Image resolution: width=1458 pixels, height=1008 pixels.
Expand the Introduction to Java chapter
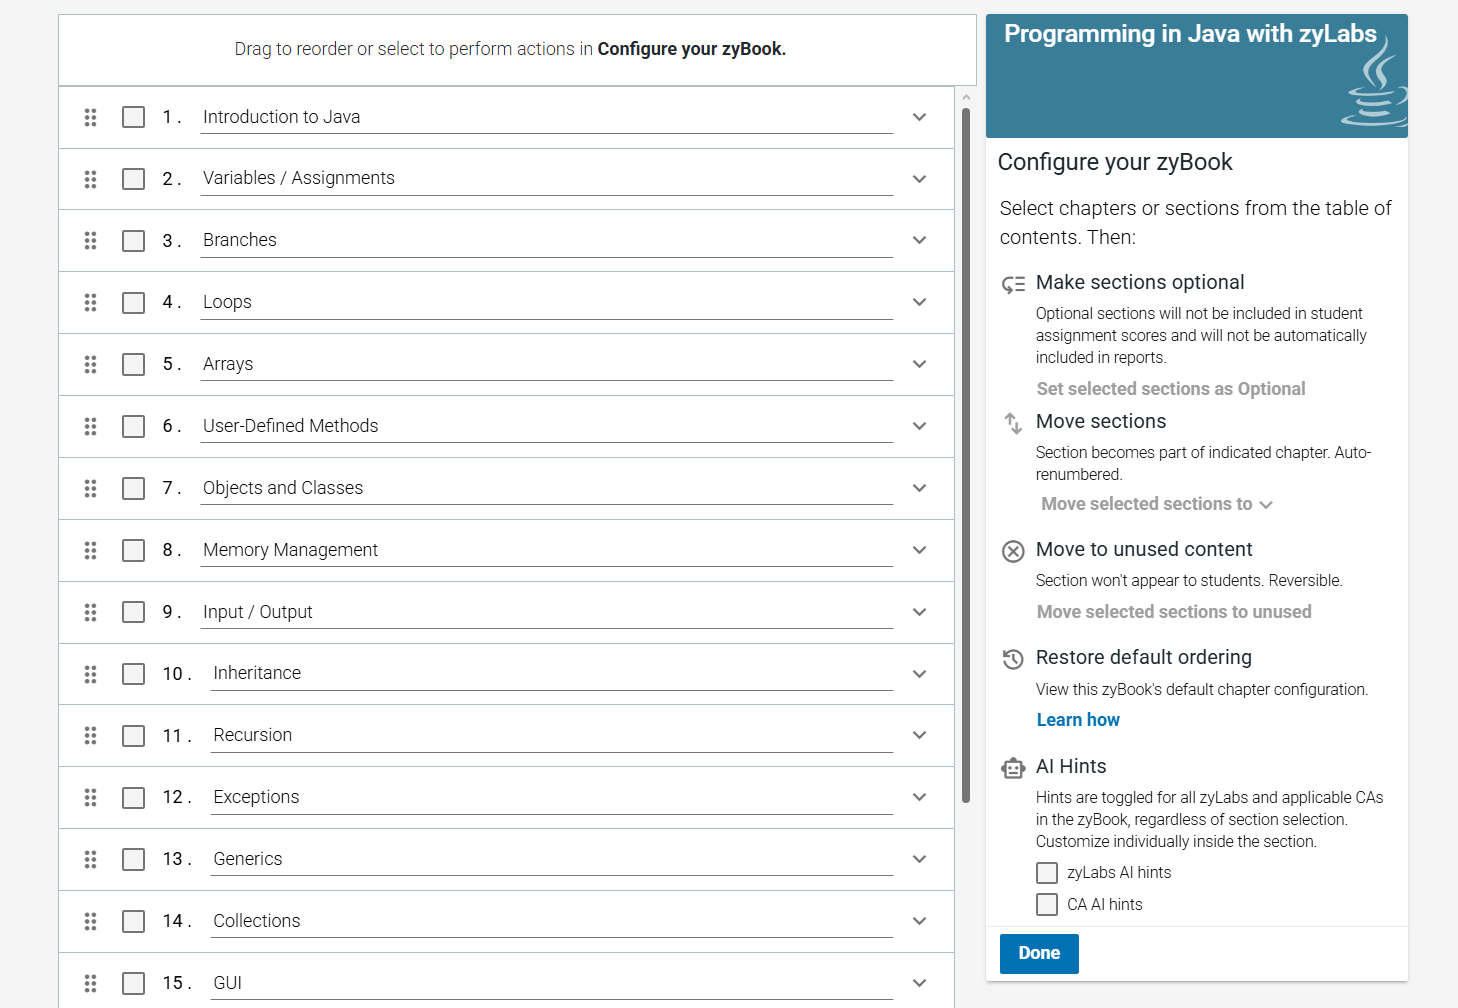point(920,117)
